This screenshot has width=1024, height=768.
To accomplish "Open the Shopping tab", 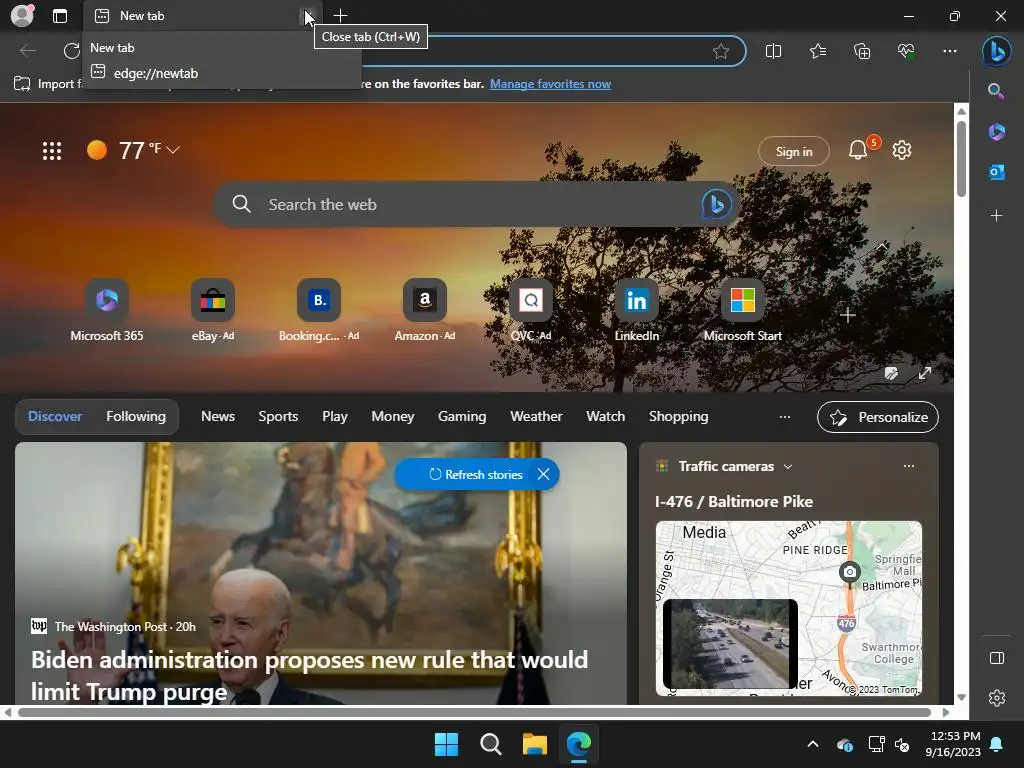I will pyautogui.click(x=679, y=417).
